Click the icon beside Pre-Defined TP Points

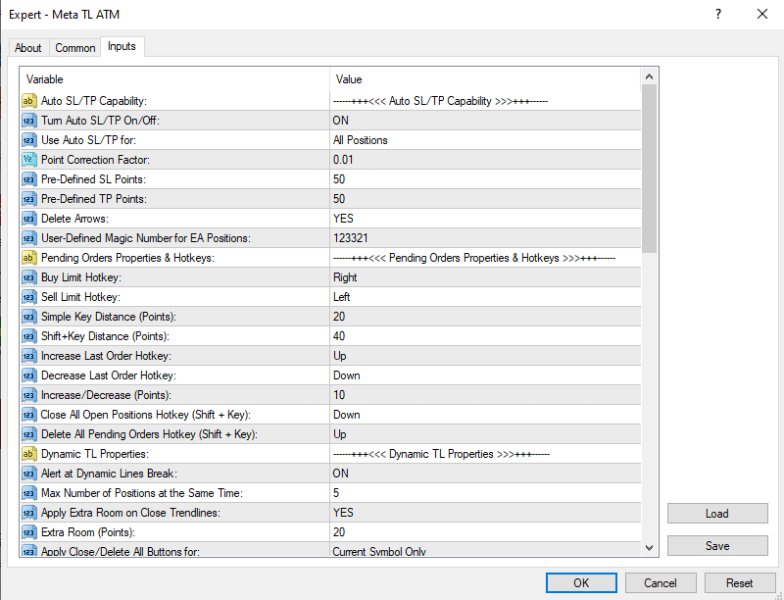[x=28, y=199]
